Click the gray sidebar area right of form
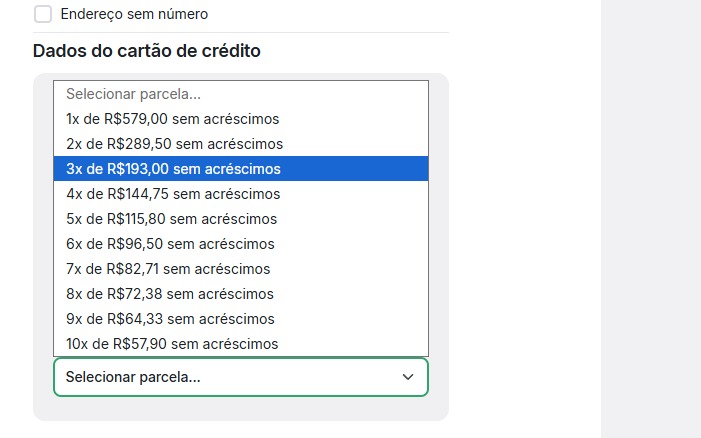This screenshot has height=438, width=701. [650, 220]
